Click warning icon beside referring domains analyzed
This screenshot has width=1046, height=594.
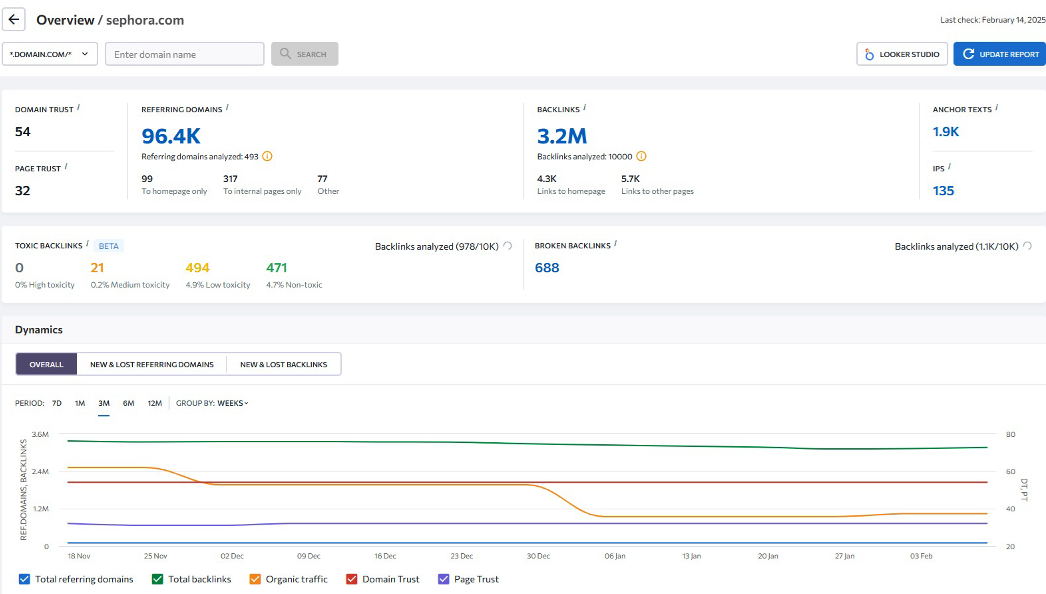[268, 156]
